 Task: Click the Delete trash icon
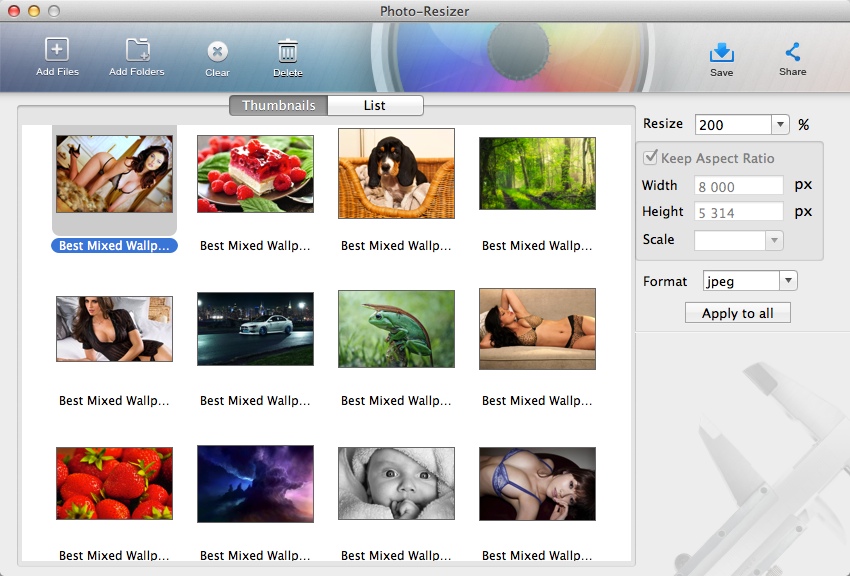[287, 51]
